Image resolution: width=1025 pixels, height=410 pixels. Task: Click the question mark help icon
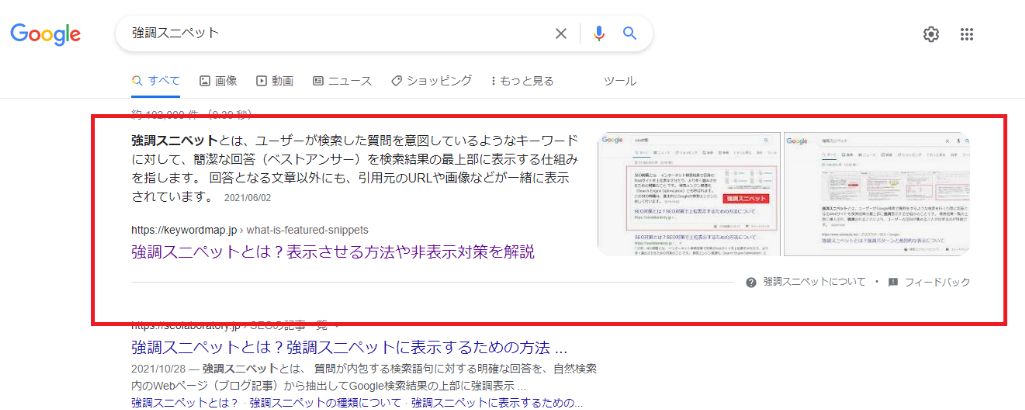coord(751,282)
